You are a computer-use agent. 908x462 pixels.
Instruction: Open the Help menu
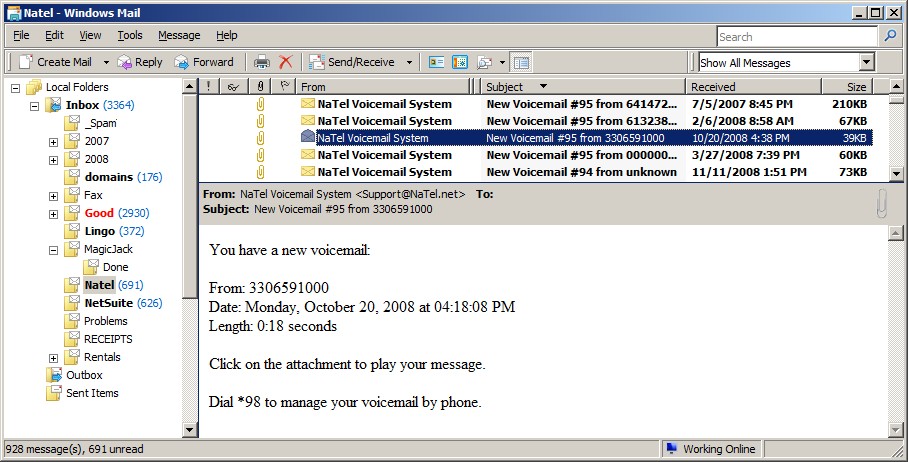226,35
